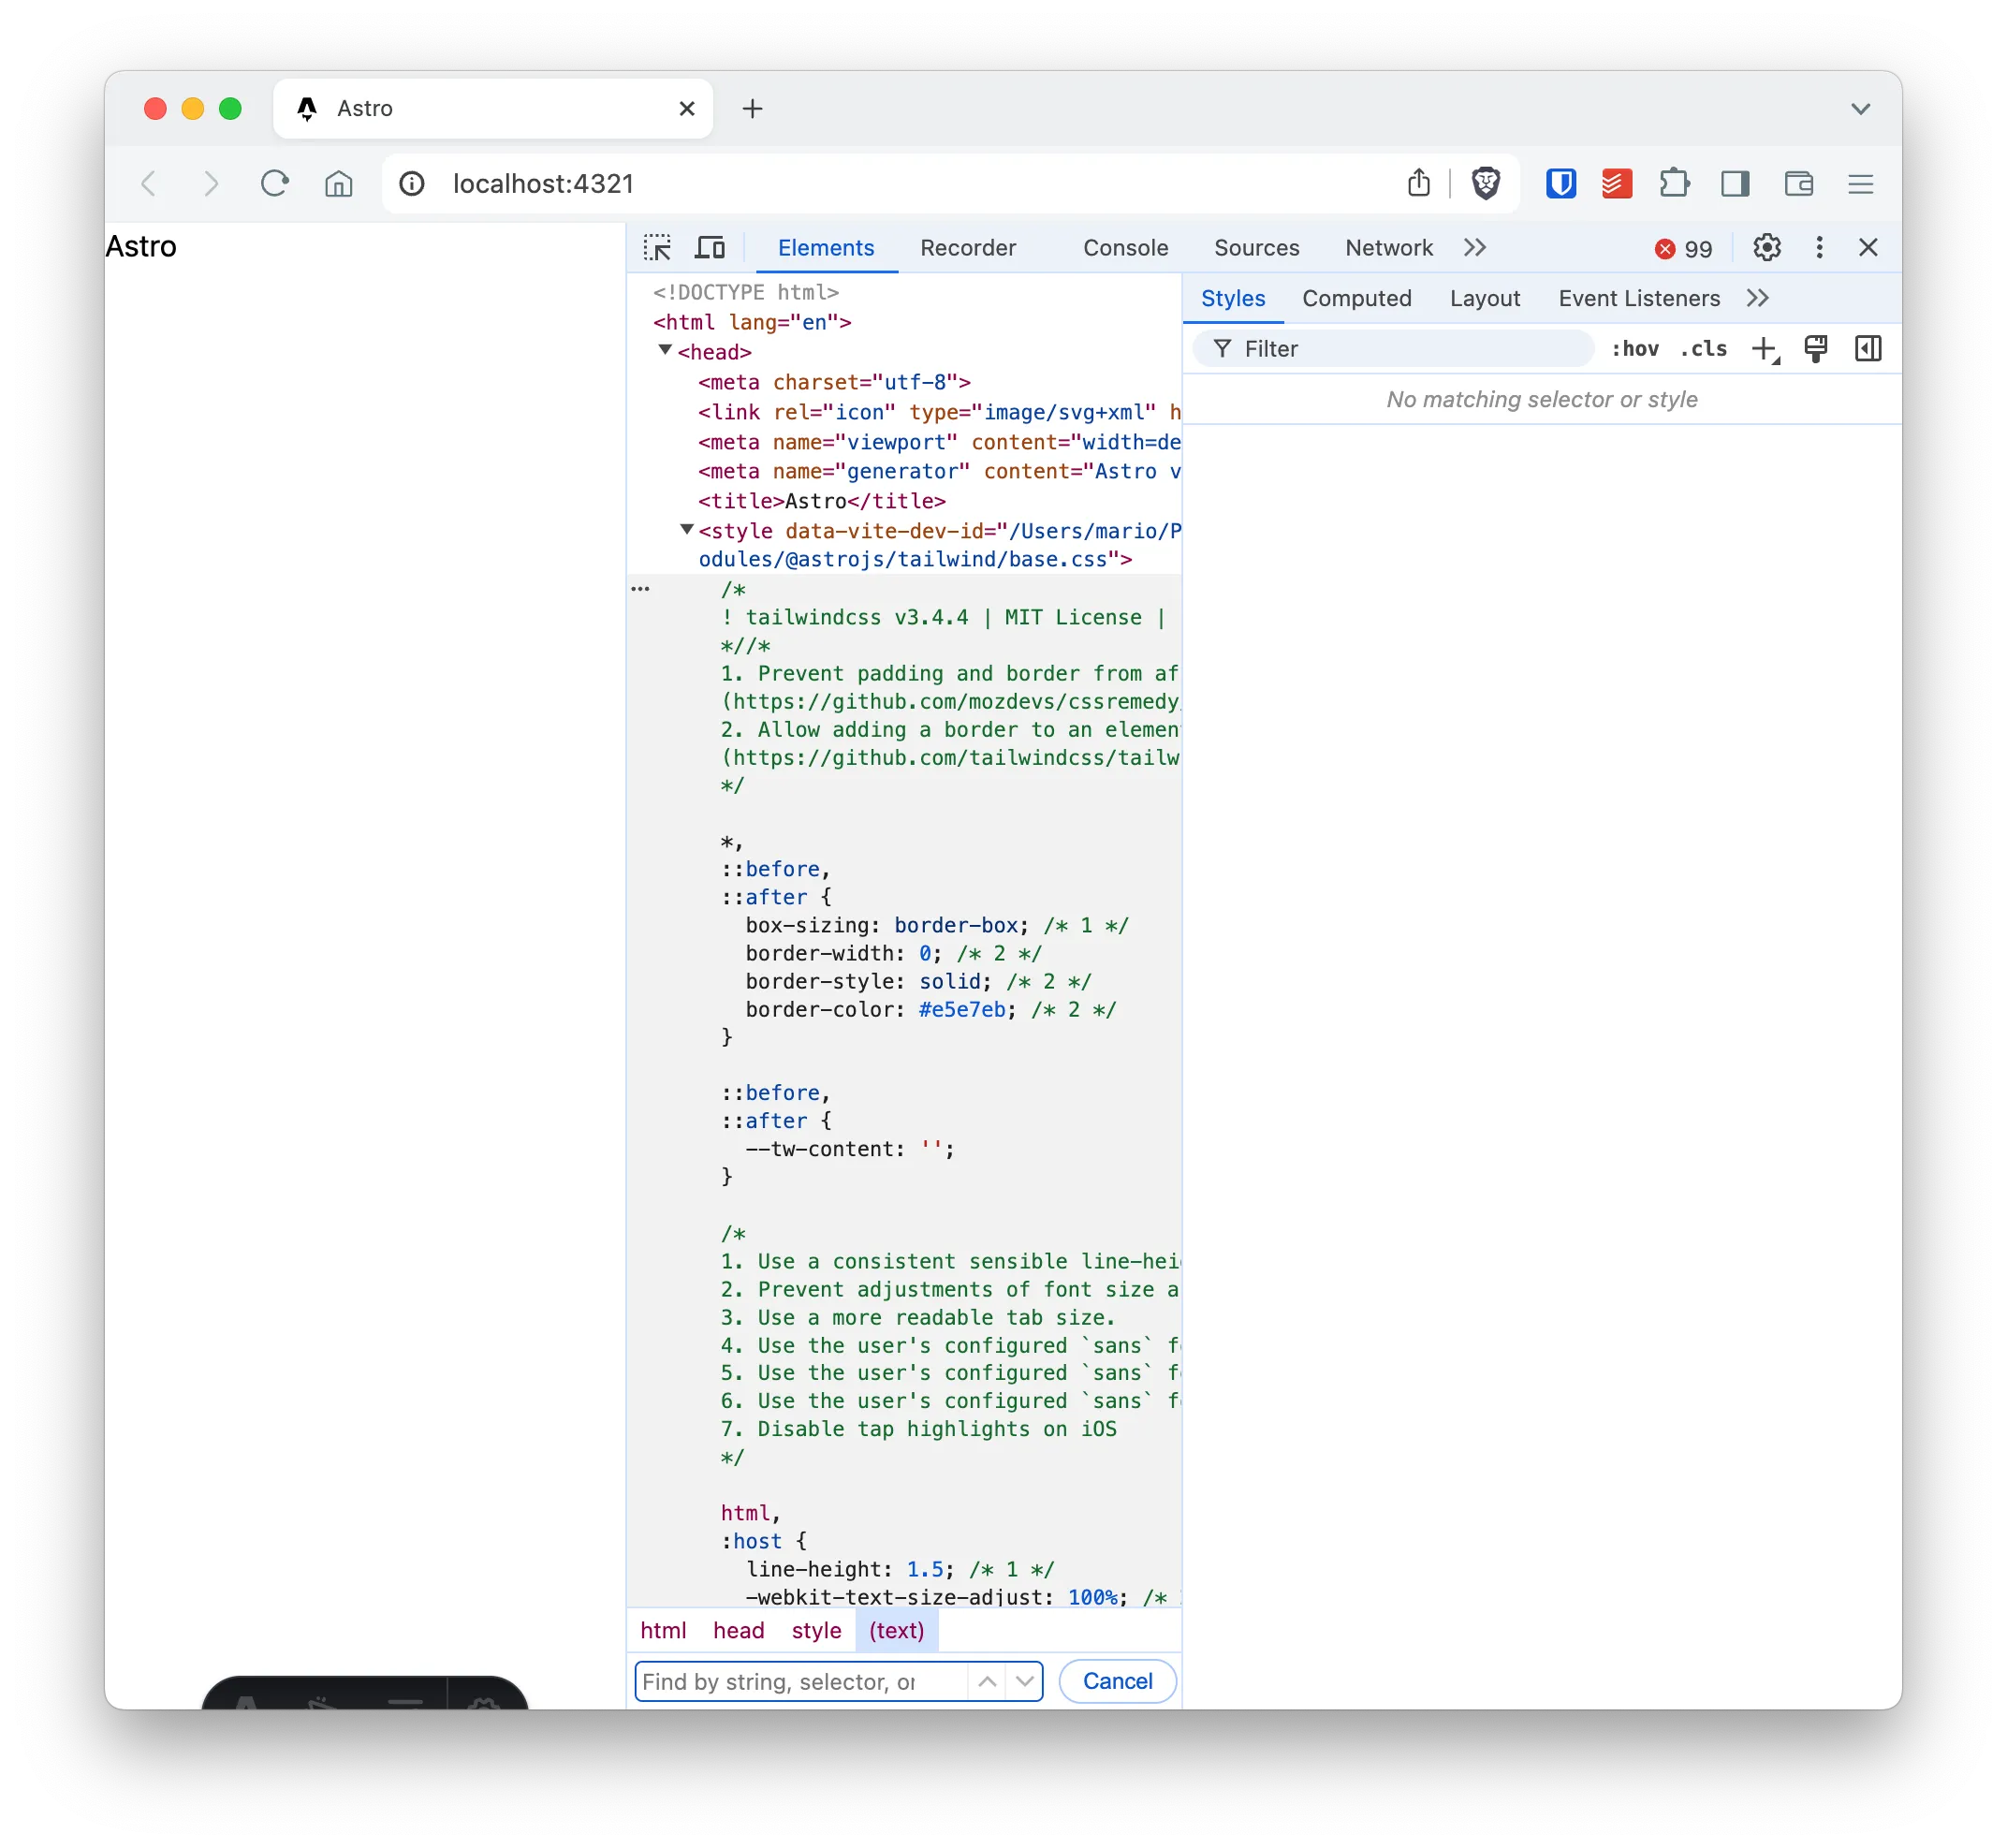Open Brave Shields lion icon
2007x1848 pixels.
[x=1485, y=184]
